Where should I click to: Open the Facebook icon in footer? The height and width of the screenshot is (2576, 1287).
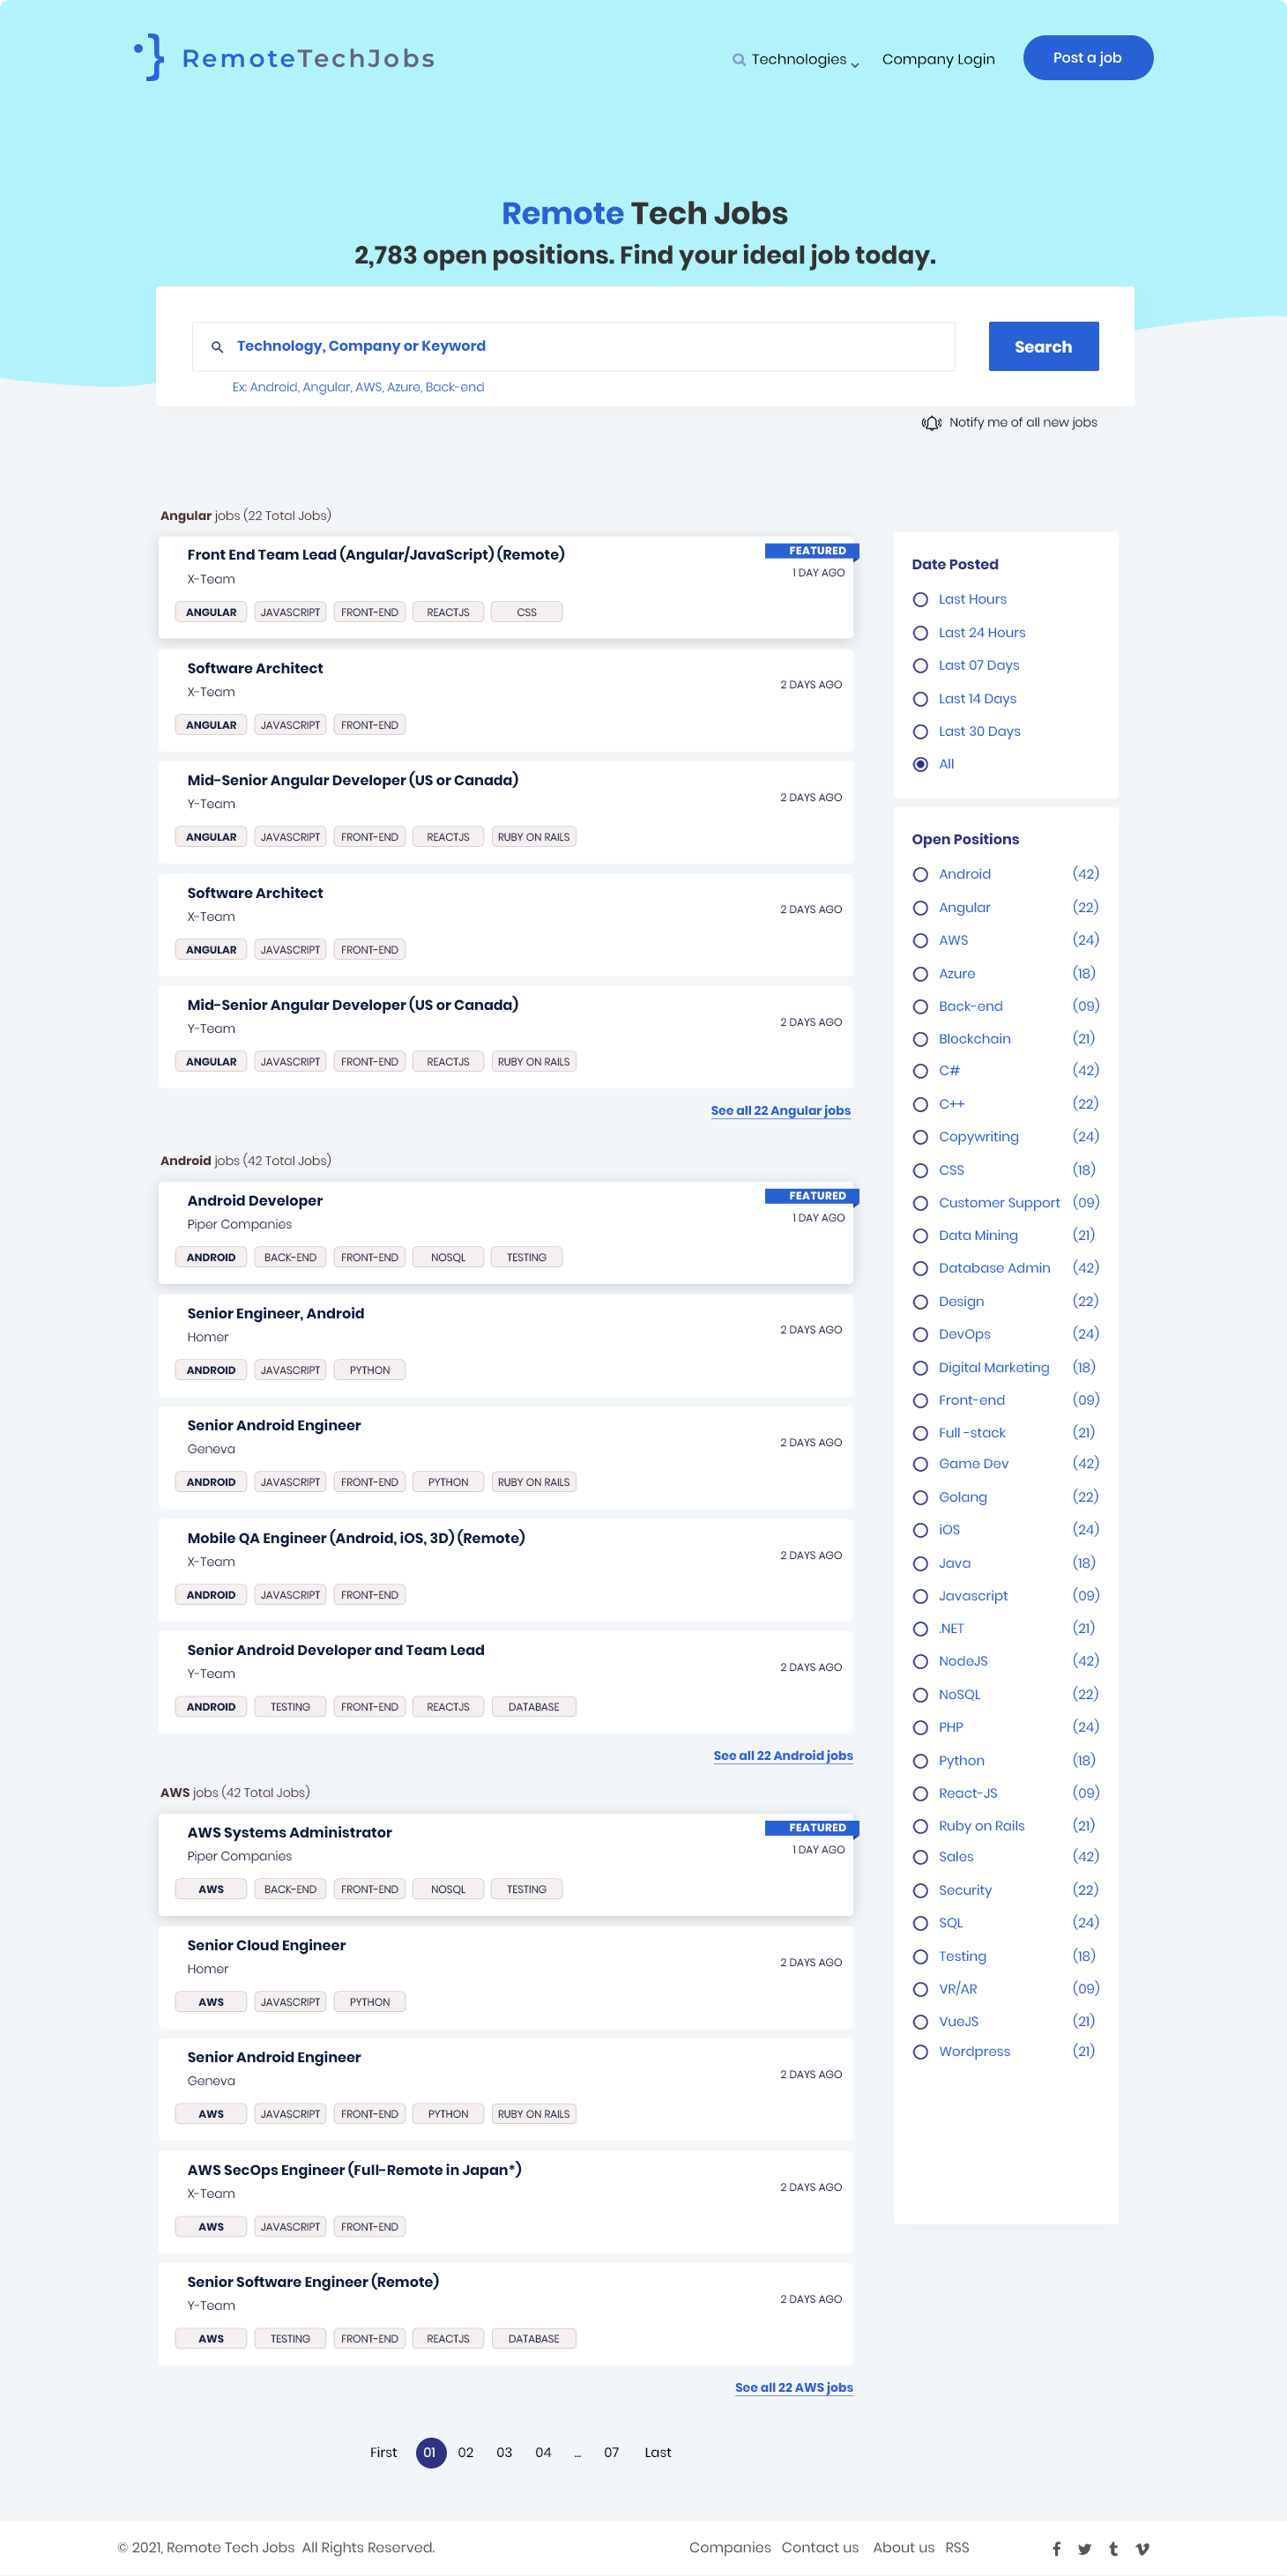(x=1056, y=2548)
